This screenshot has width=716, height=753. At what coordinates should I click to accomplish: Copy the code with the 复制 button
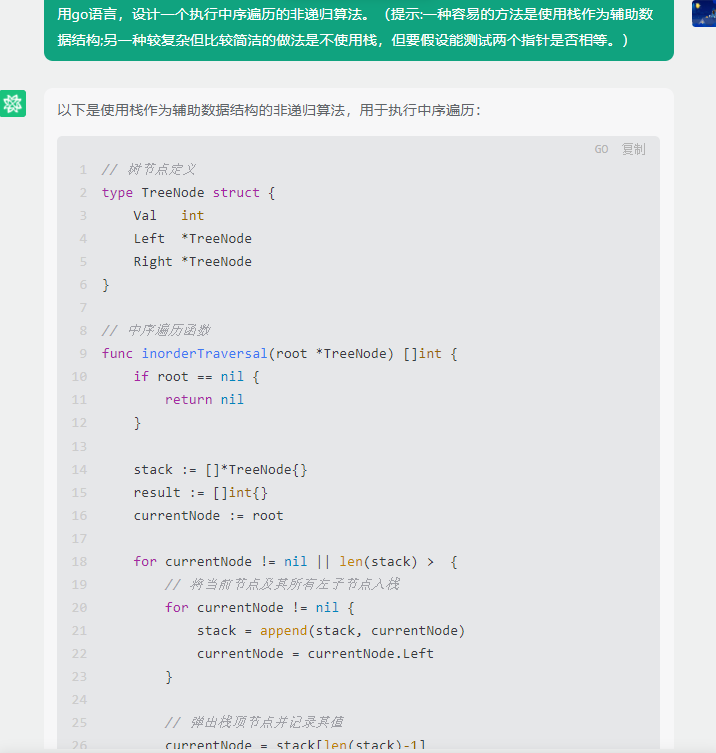coord(633,149)
